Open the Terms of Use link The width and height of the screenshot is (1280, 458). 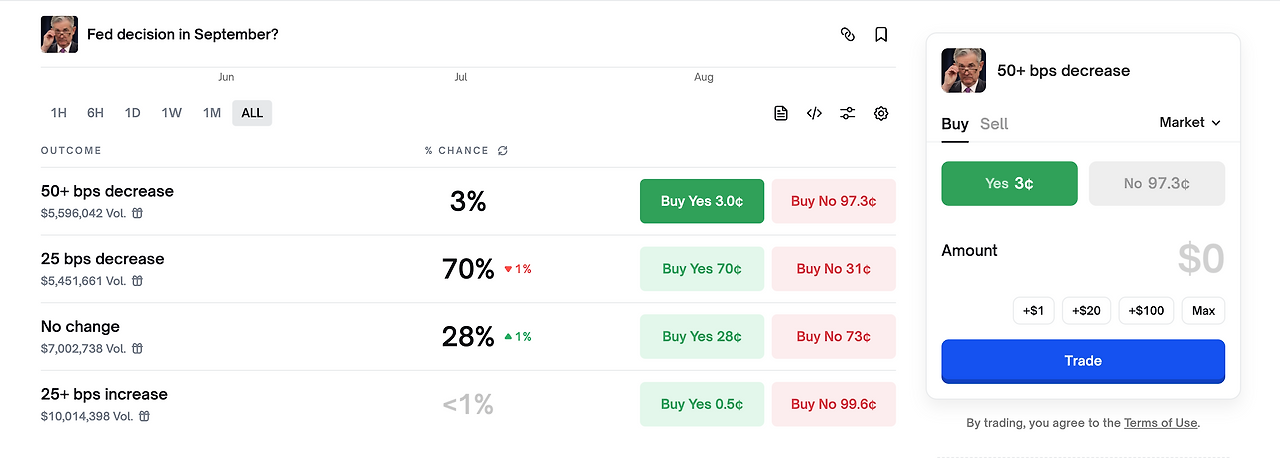click(1160, 423)
